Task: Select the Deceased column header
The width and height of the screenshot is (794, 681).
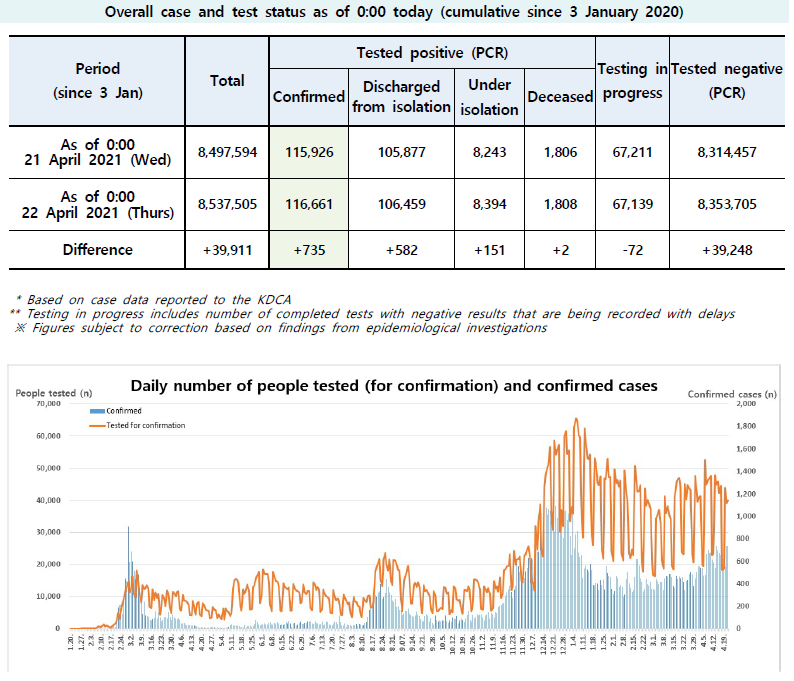Action: tap(559, 97)
